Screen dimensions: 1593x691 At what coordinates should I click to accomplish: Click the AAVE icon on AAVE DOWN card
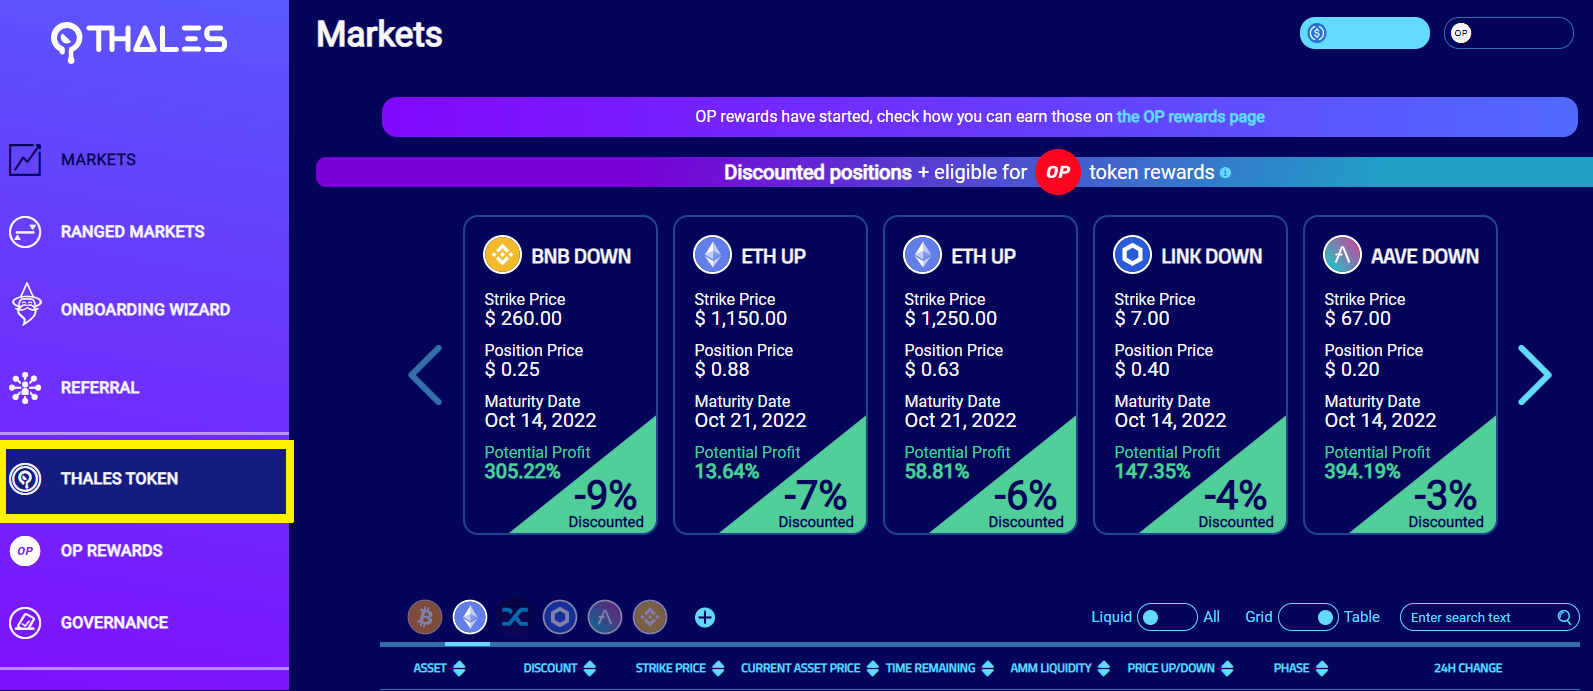(1343, 255)
